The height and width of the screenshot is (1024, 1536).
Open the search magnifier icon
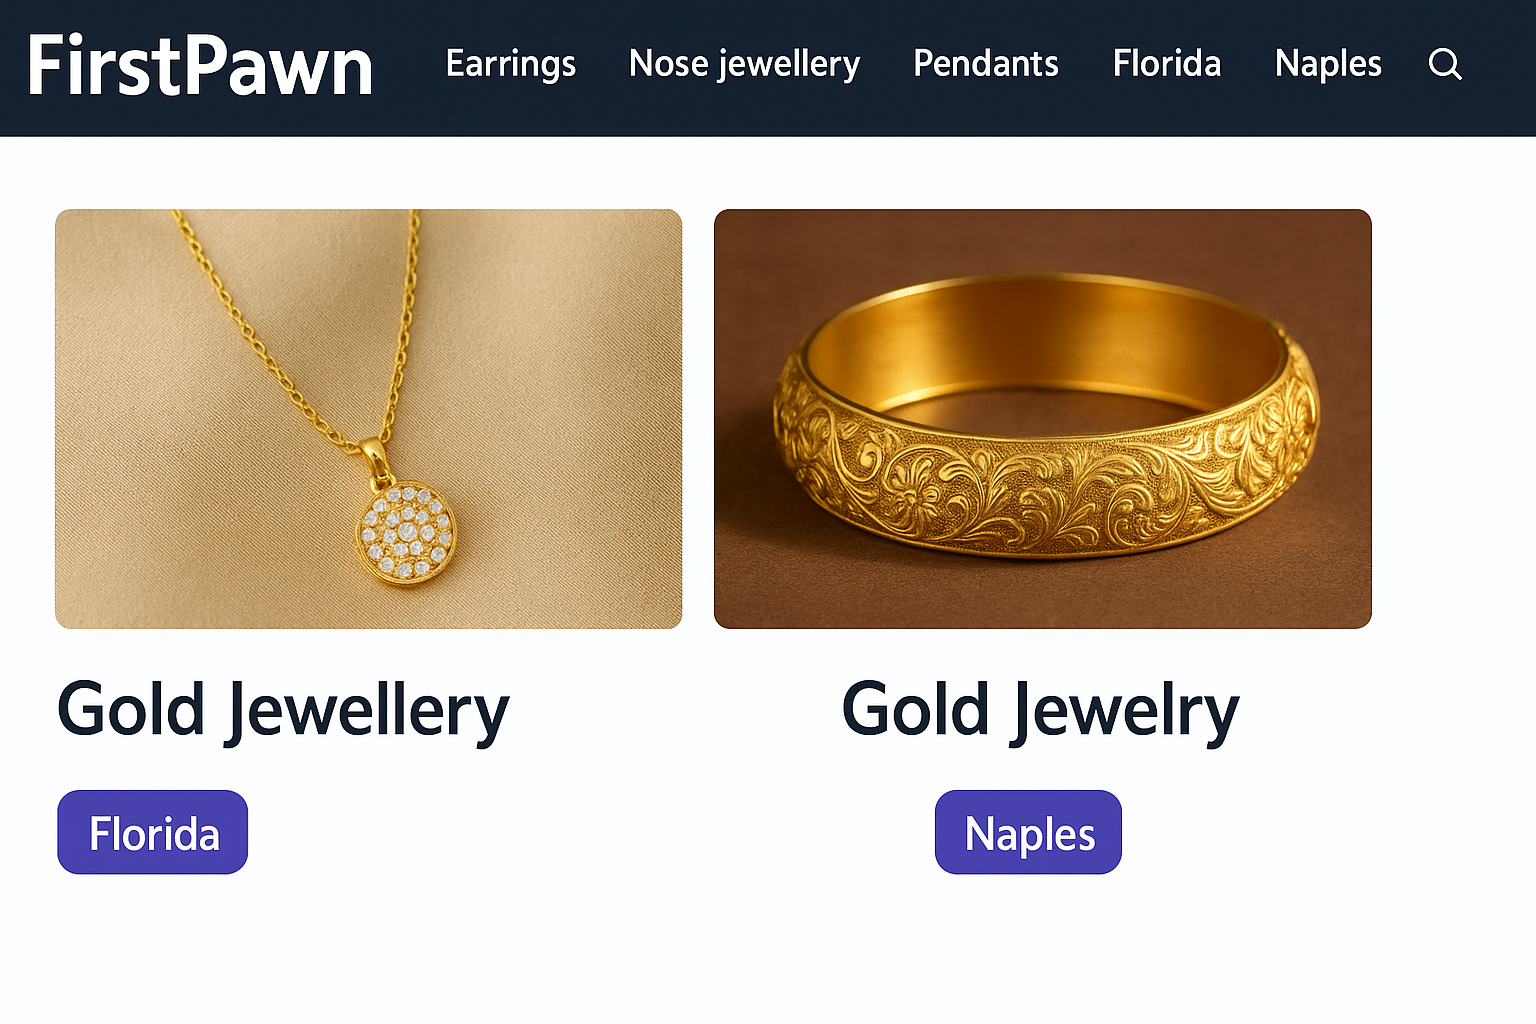[x=1445, y=65]
